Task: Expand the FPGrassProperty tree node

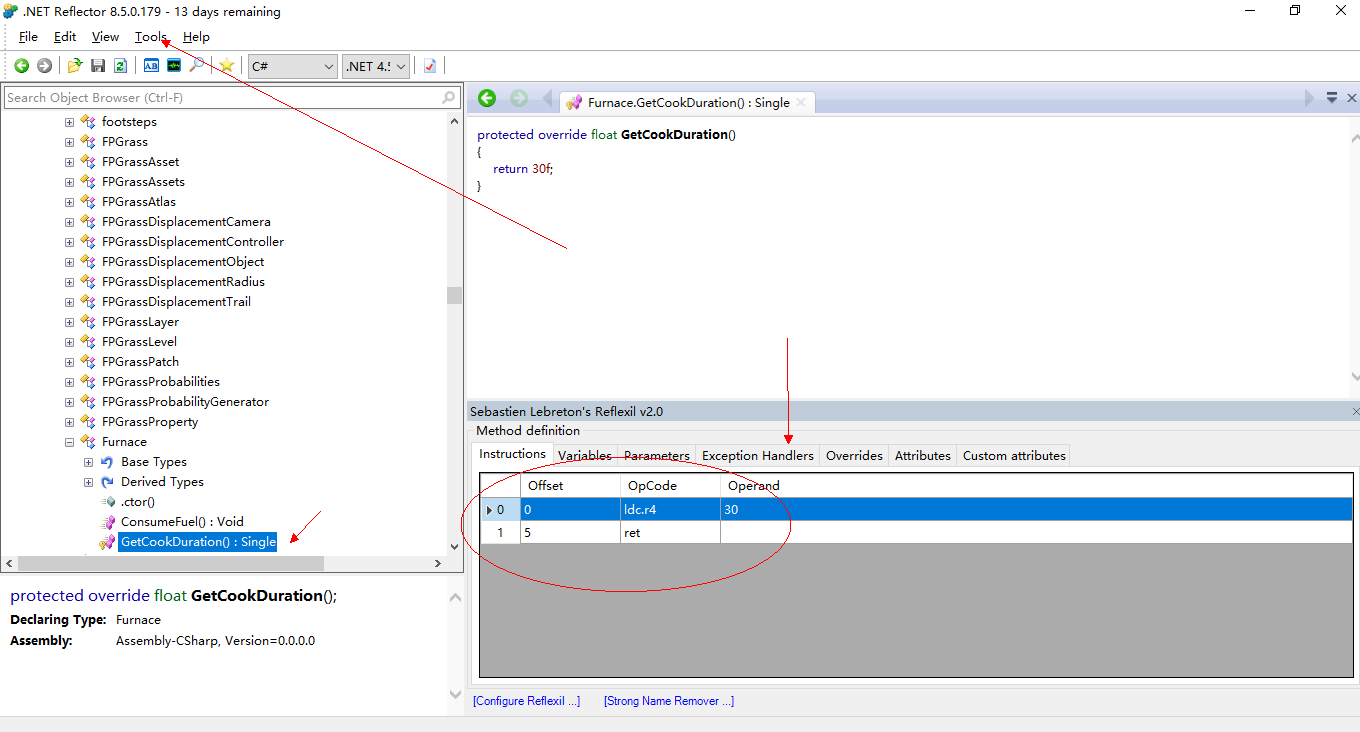Action: click(69, 422)
